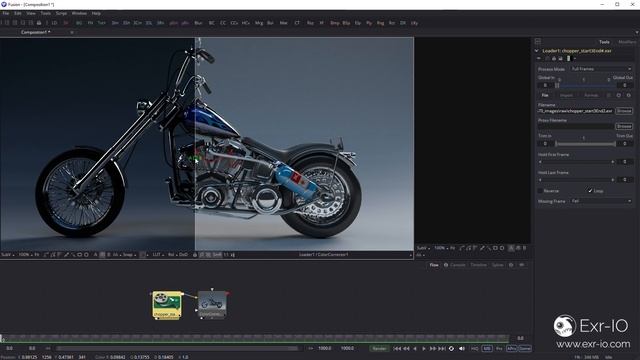Image resolution: width=640 pixels, height=360 pixels.
Task: Add a Text+ tool from the toolbar
Action: point(102,23)
